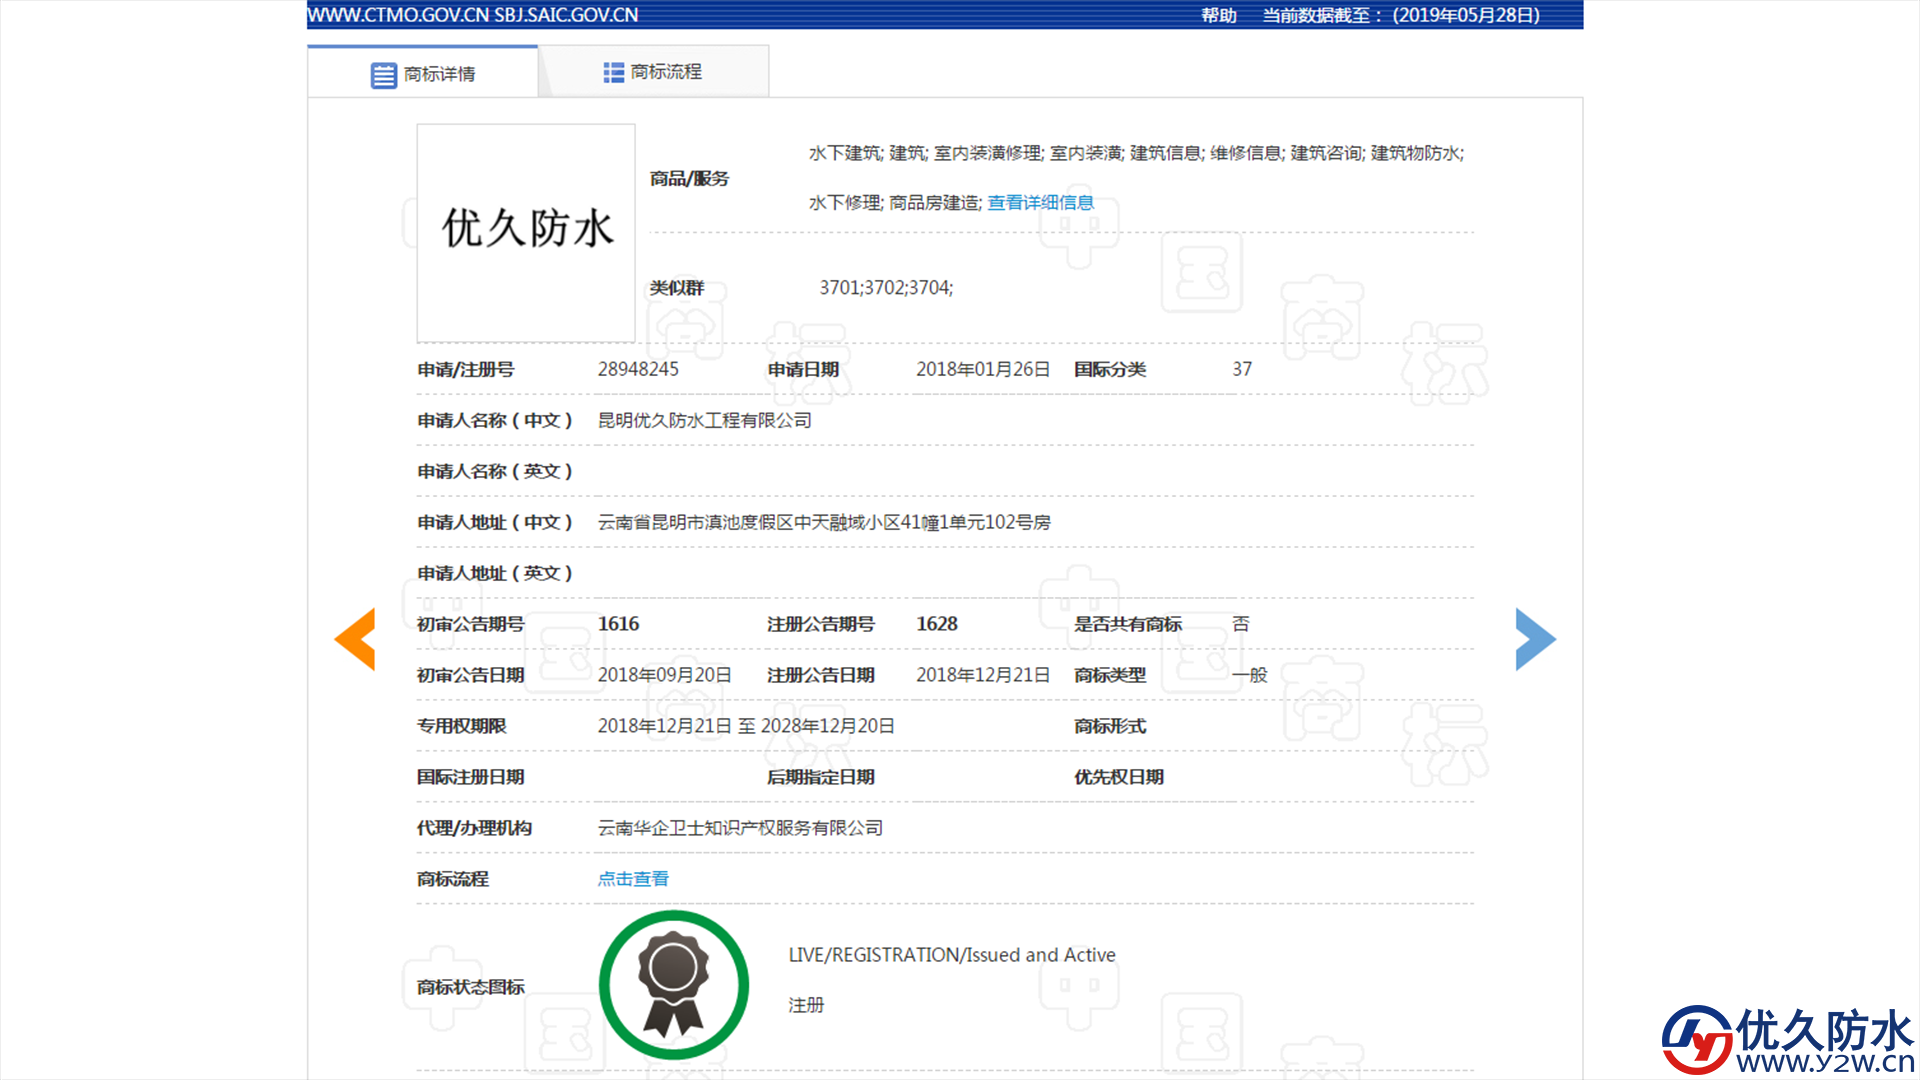Screen dimensions: 1920x1080
Task: Open 点击查看 trademark flow link
Action: pyautogui.click(x=633, y=878)
